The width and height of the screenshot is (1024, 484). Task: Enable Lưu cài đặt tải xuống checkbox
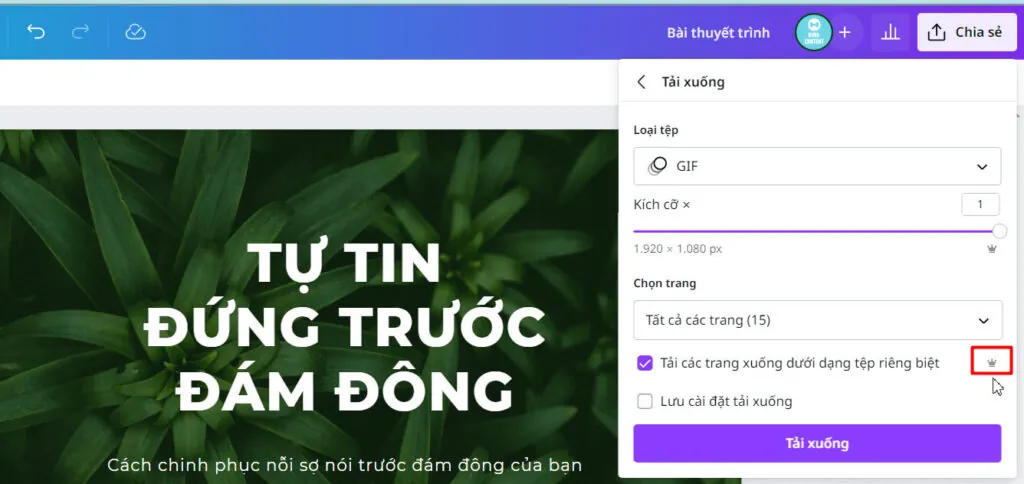point(645,401)
